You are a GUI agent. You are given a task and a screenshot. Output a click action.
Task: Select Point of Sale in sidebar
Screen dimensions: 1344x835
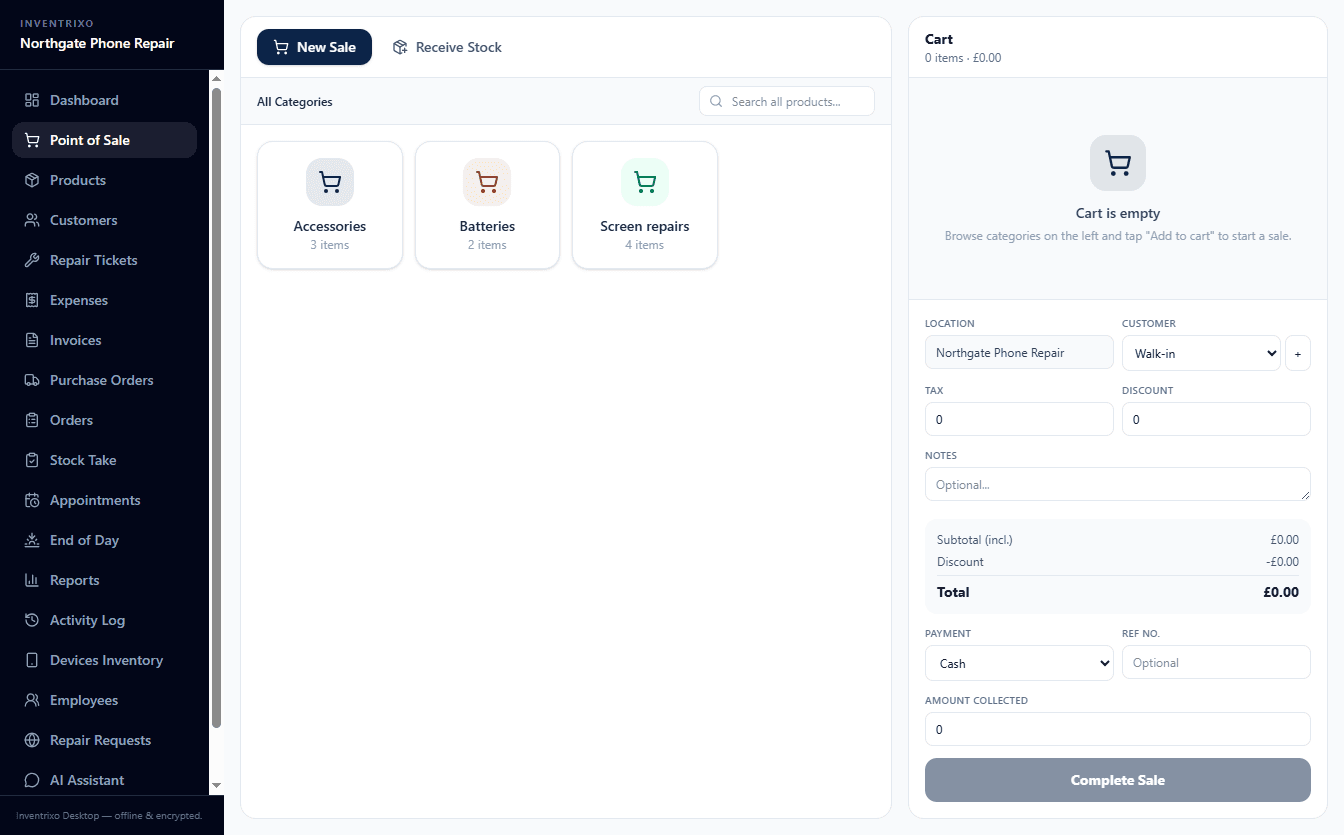(104, 140)
